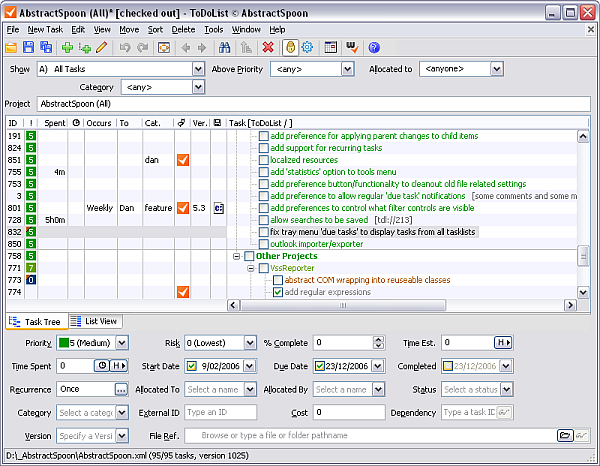Click the 'Cat.' column header

click(158, 123)
